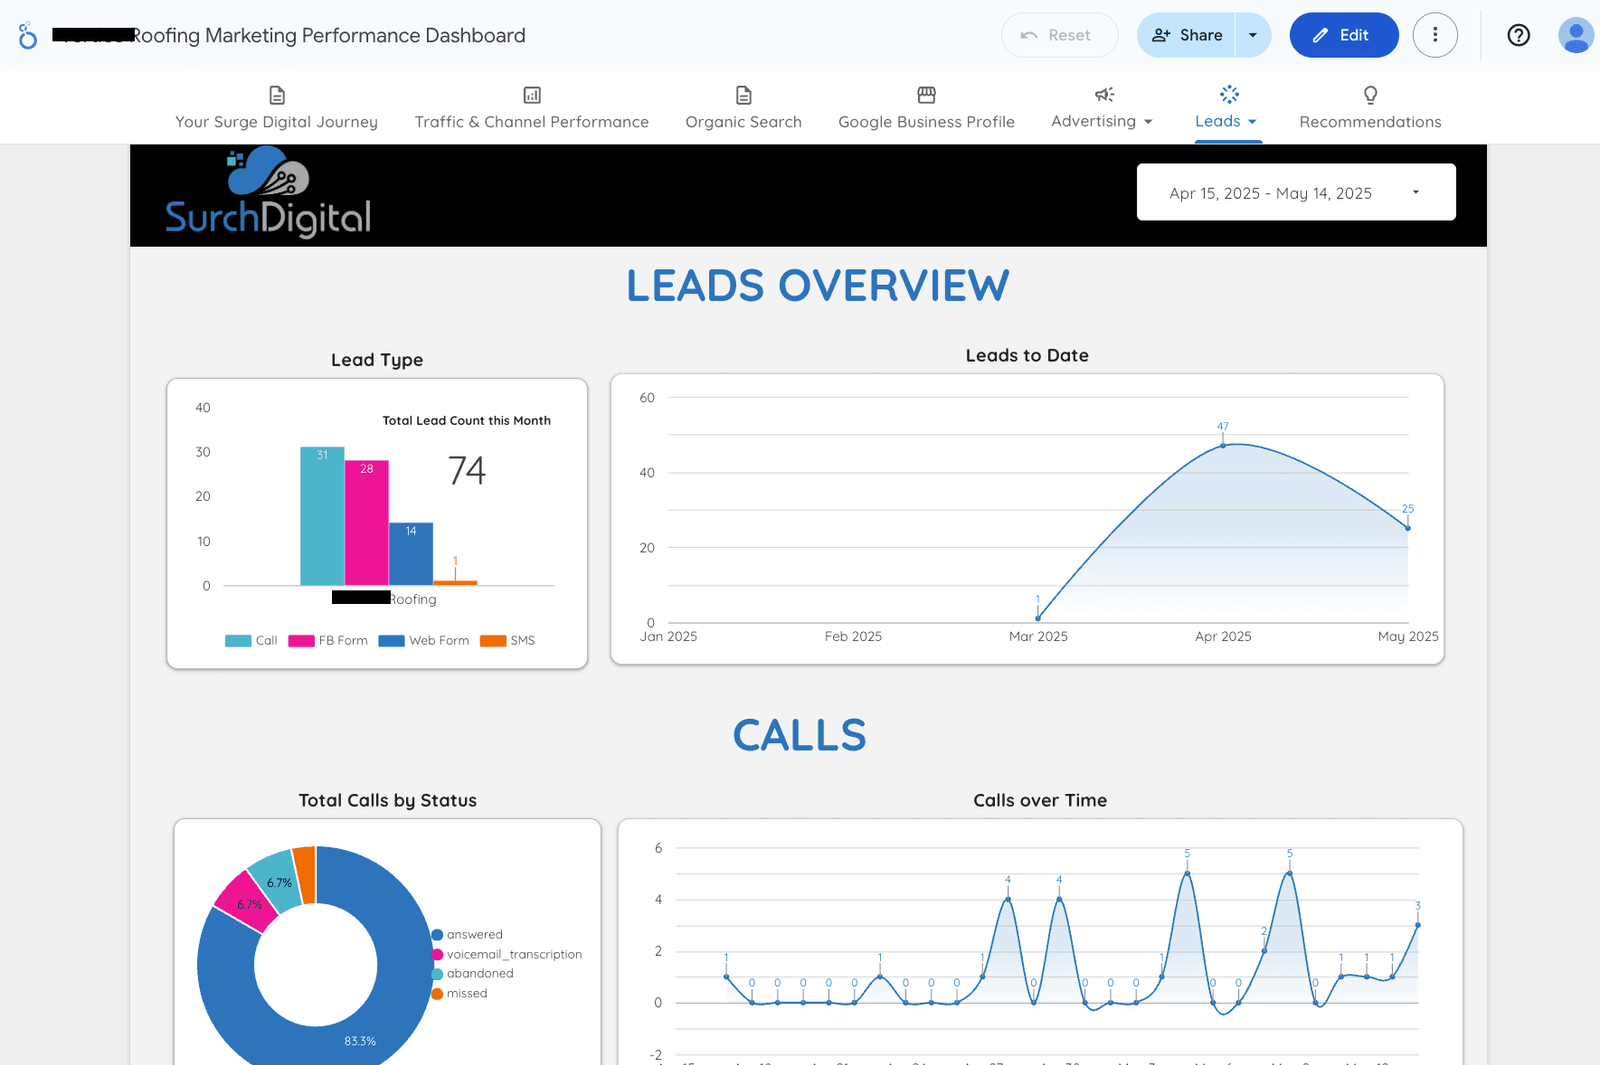Open the help question mark icon
This screenshot has height=1065, width=1600.
[x=1518, y=35]
